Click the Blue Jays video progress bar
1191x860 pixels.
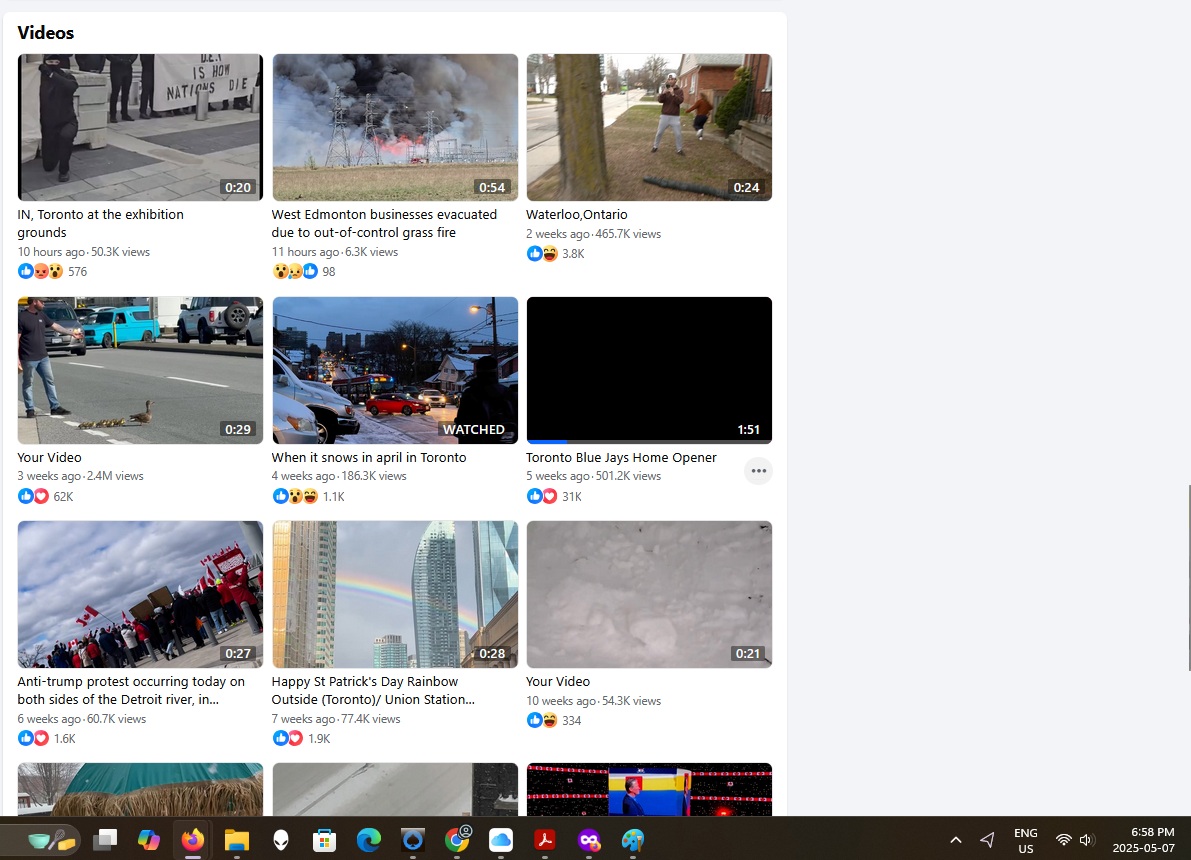[649, 441]
